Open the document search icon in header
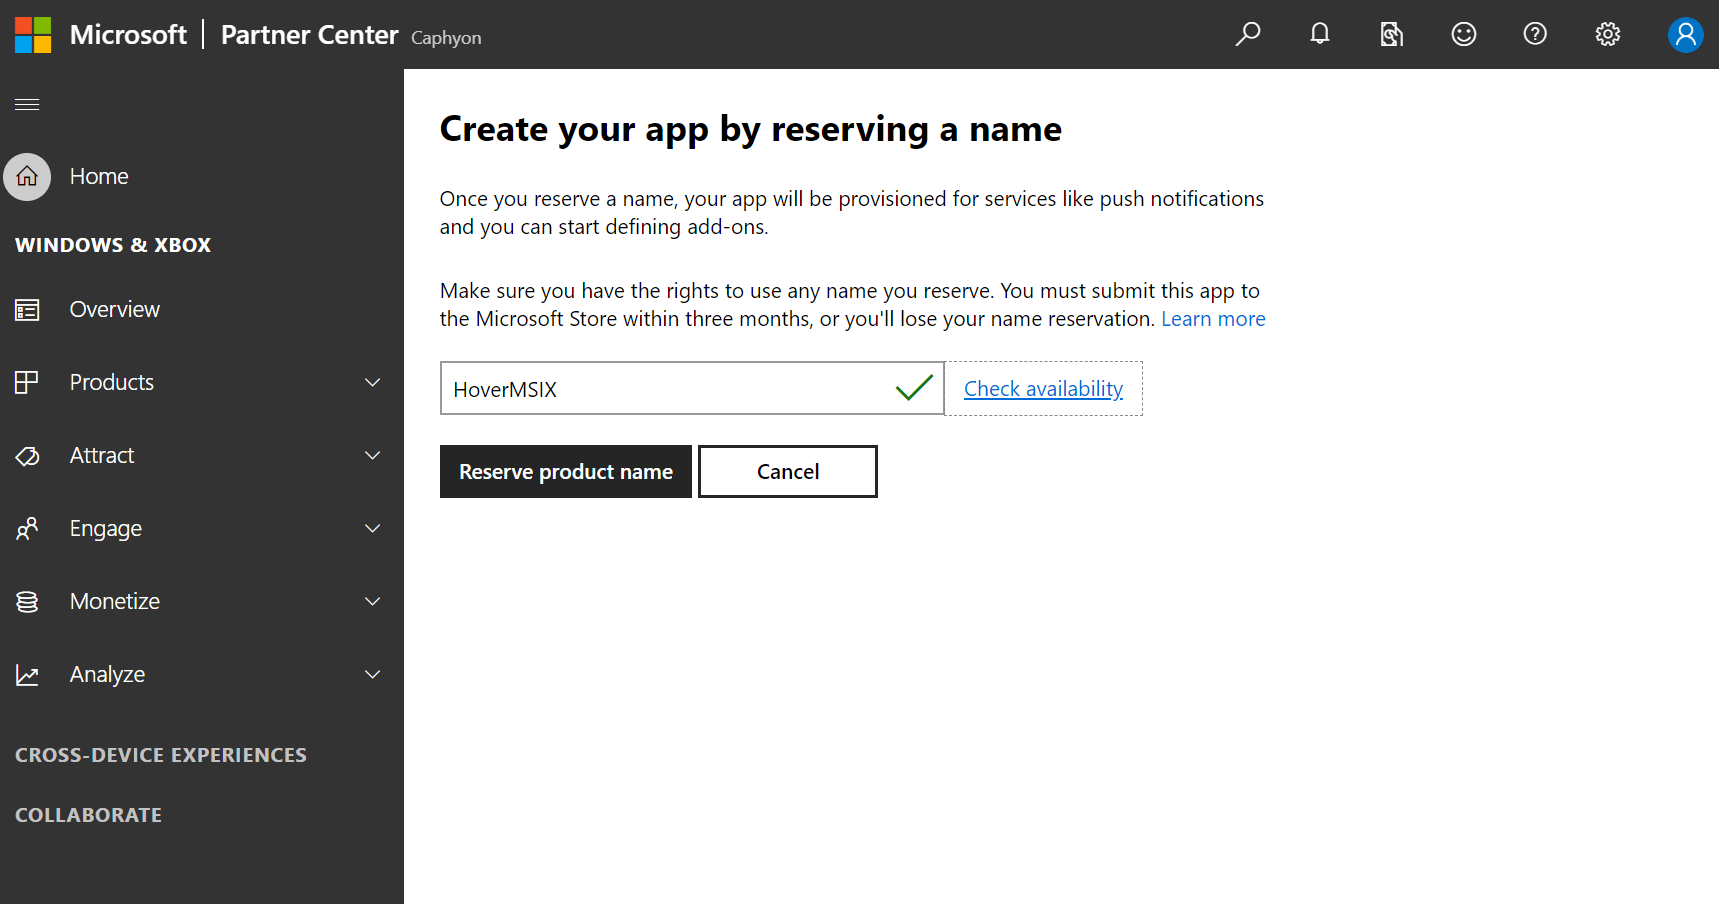The width and height of the screenshot is (1719, 904). click(1391, 35)
